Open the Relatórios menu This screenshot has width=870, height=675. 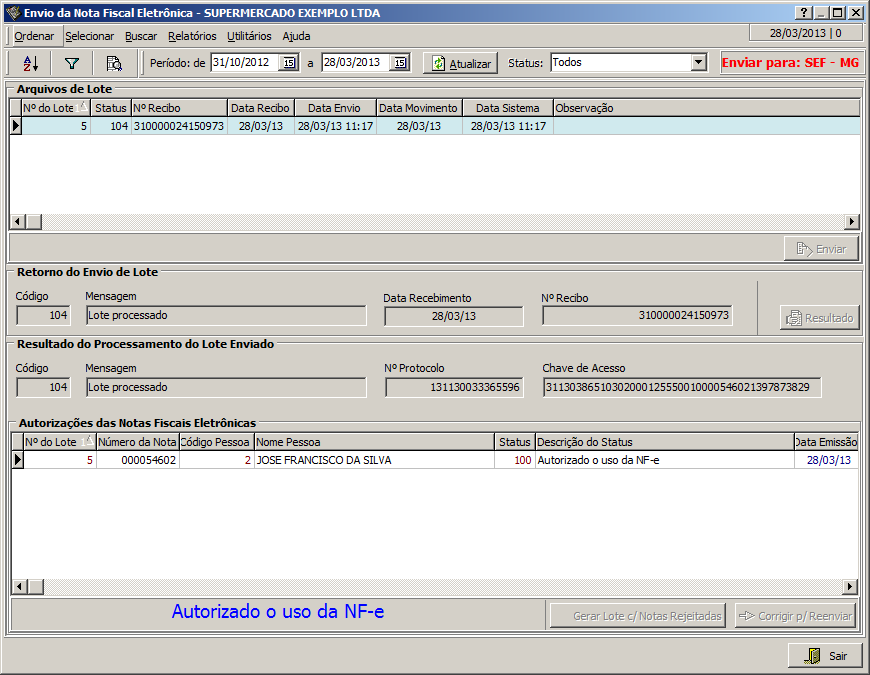192,36
